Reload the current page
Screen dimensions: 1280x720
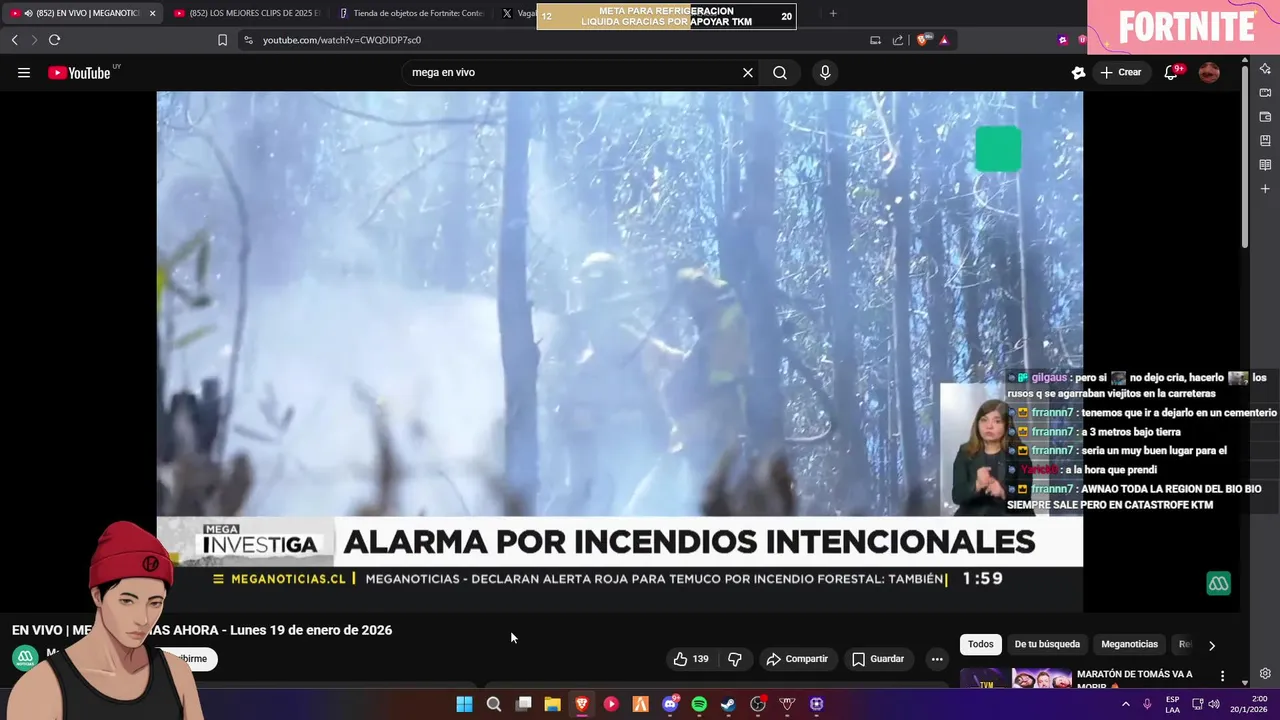pyautogui.click(x=54, y=40)
